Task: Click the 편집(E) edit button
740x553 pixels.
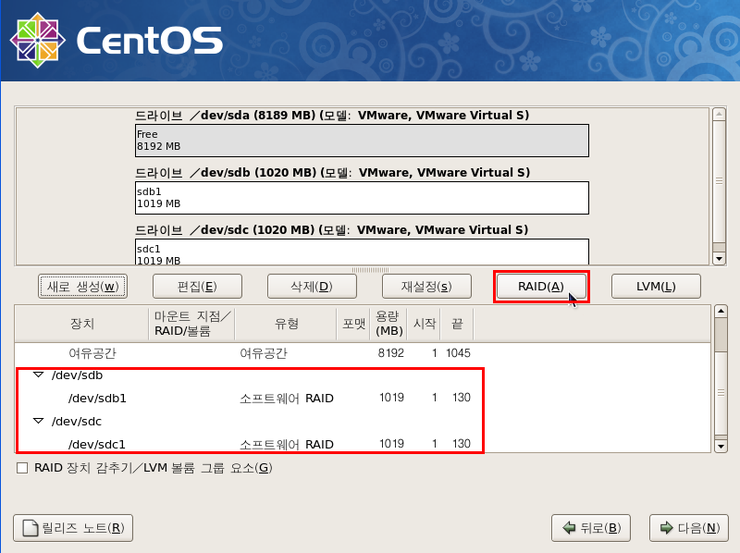Action: point(197,286)
